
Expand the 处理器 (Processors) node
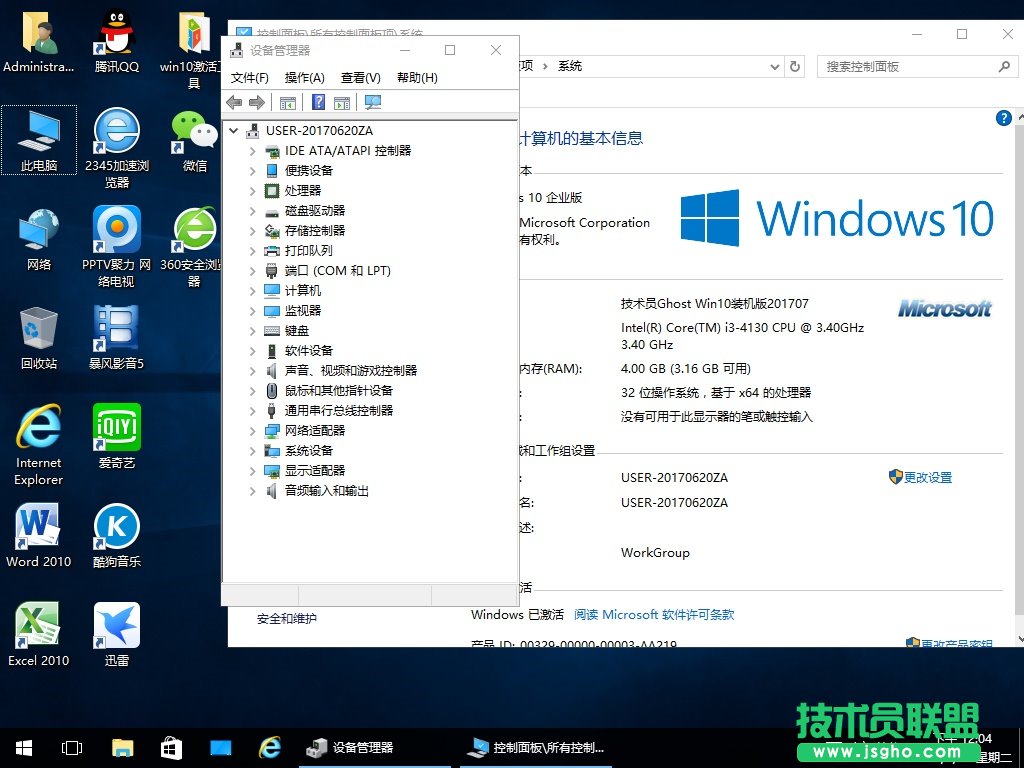(x=253, y=191)
